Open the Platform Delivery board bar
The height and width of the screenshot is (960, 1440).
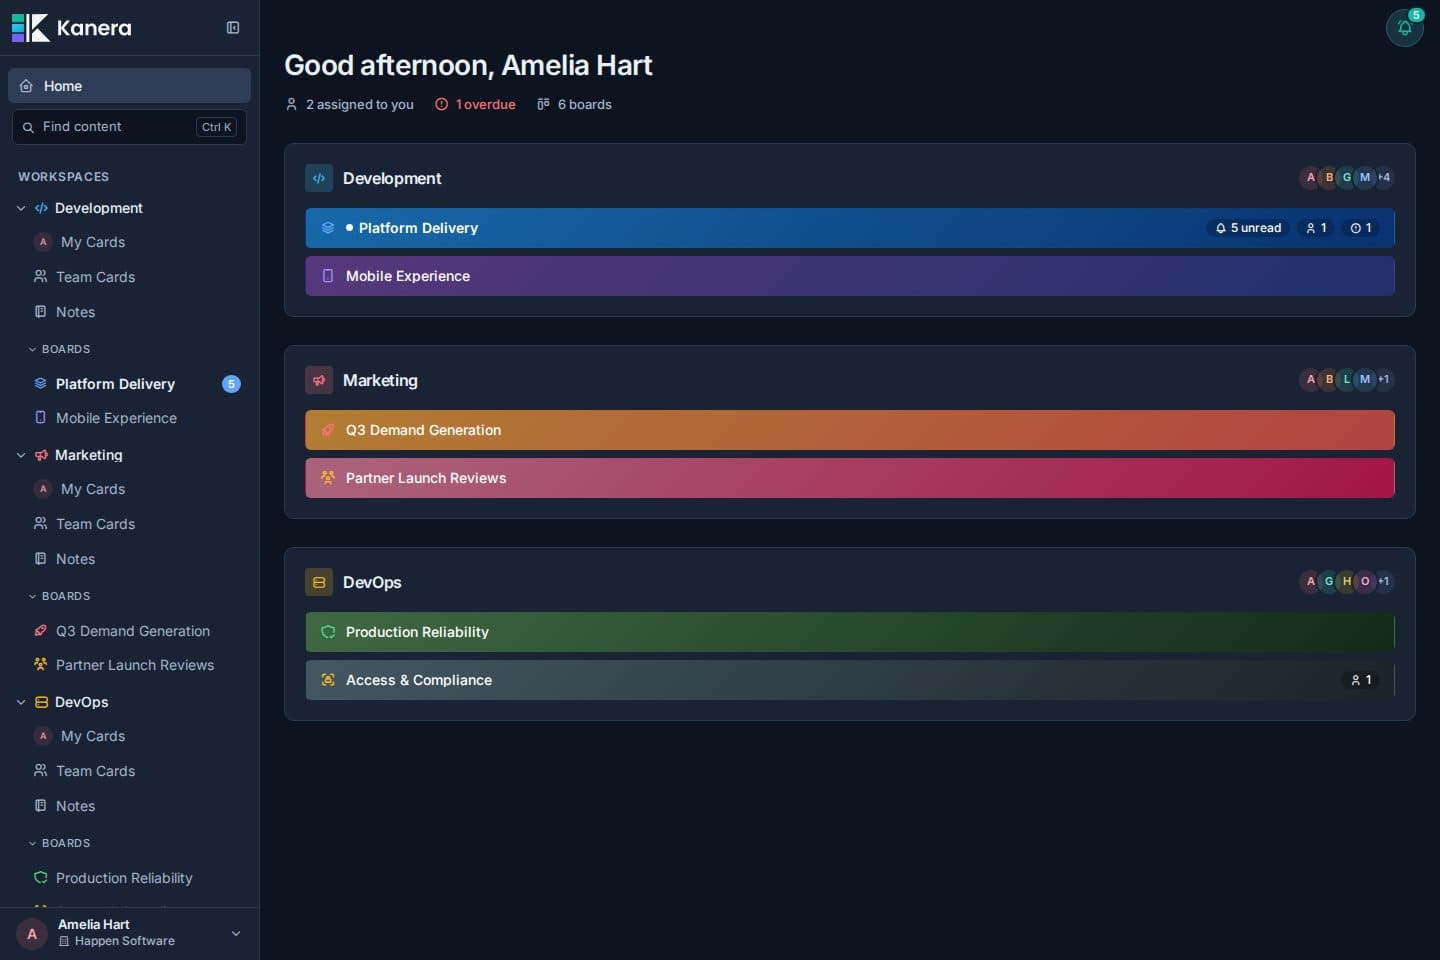(x=850, y=228)
